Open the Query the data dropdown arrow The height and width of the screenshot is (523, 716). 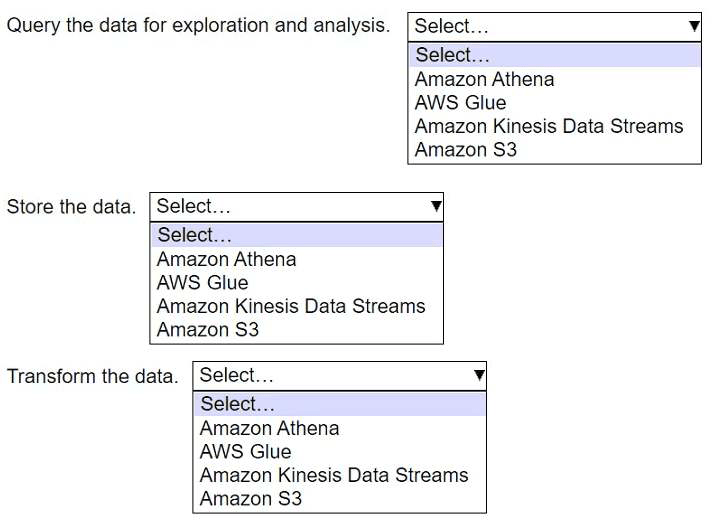(x=693, y=27)
